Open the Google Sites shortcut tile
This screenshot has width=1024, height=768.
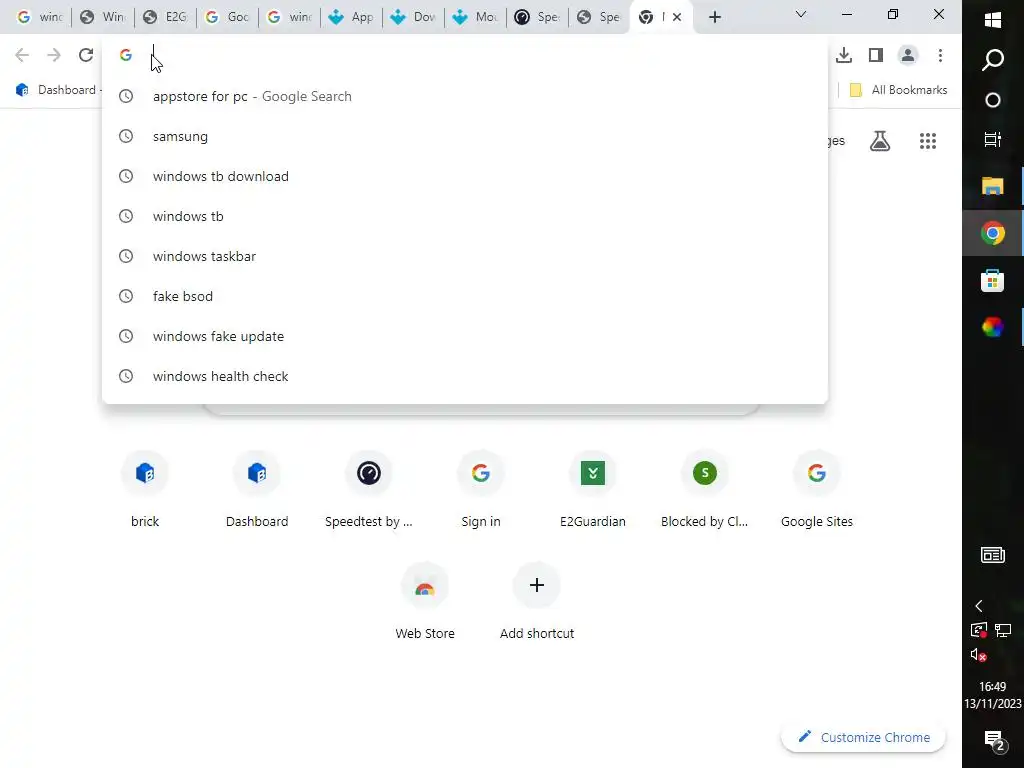pos(817,488)
